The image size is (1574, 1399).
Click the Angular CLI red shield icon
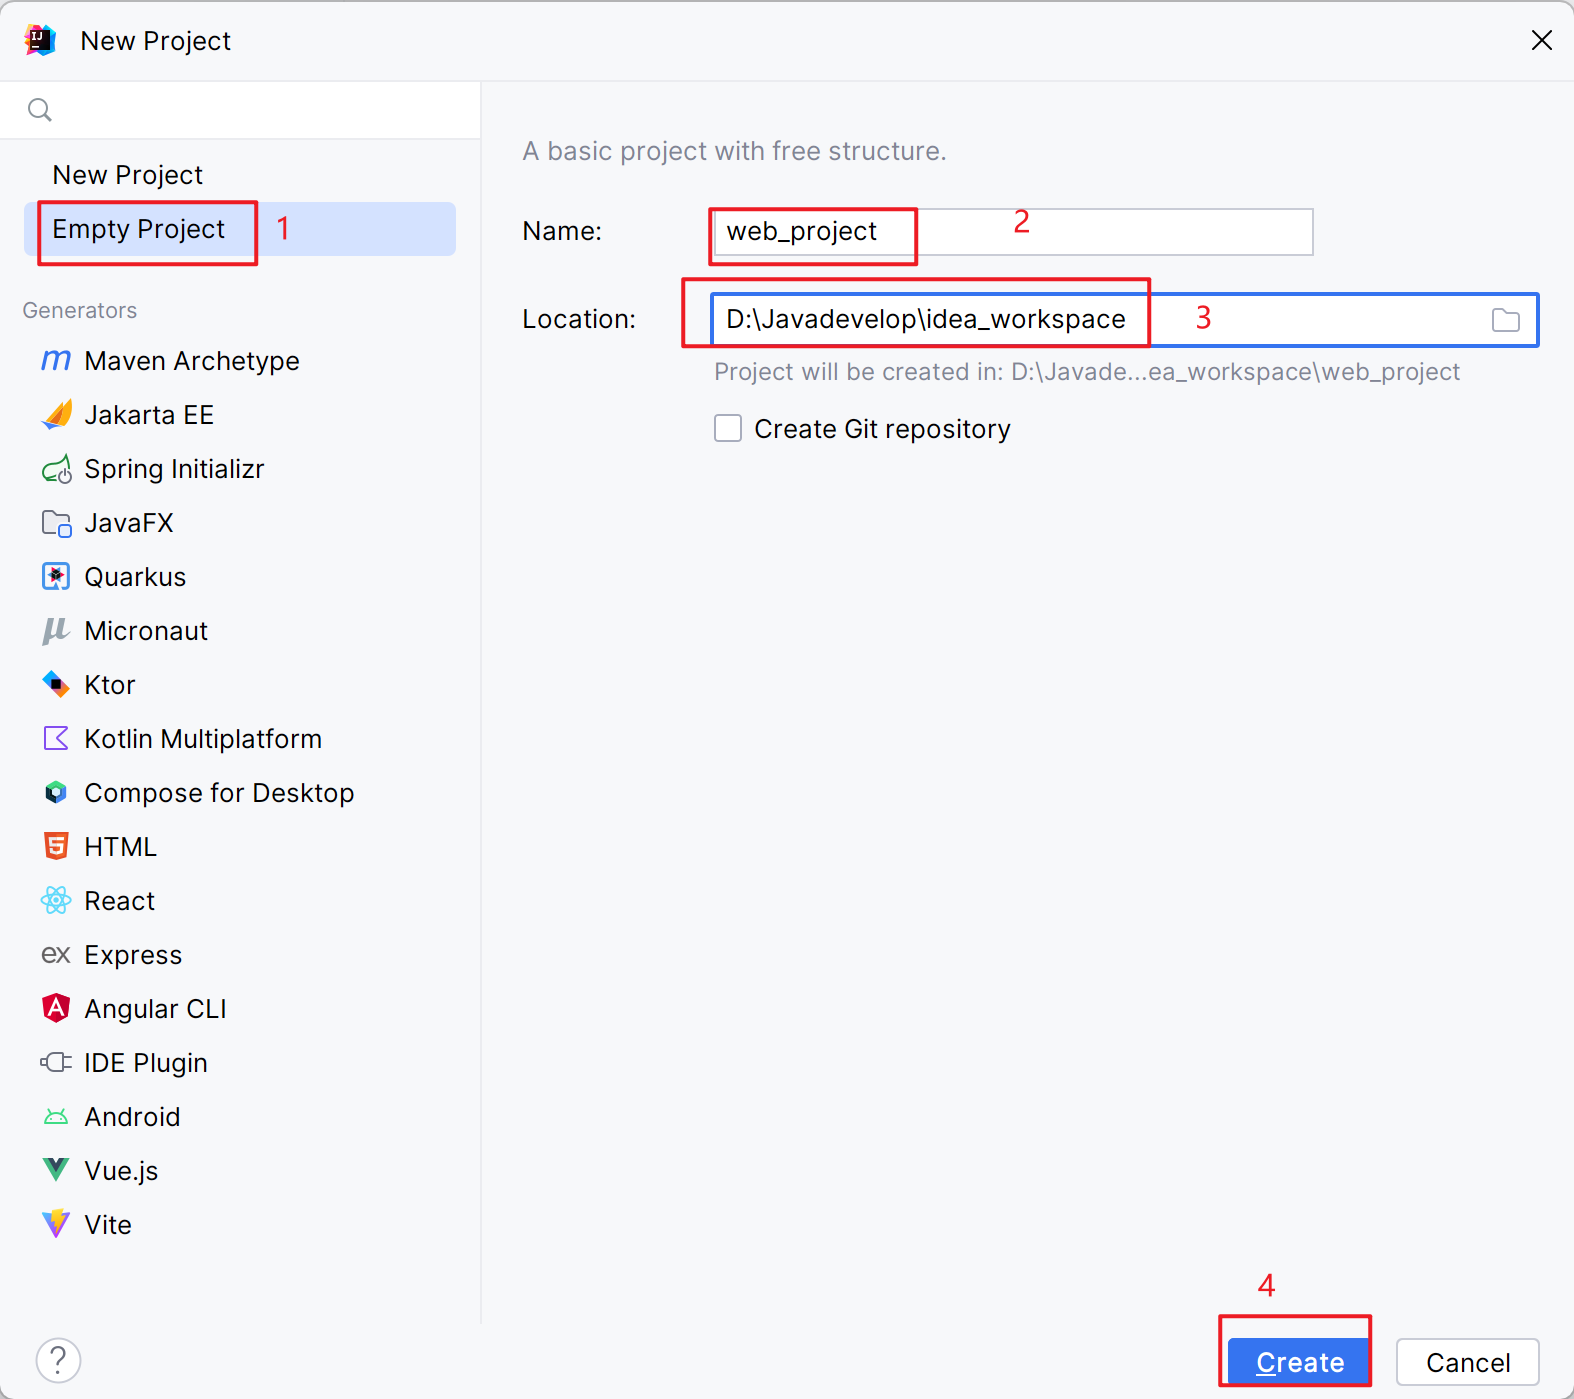56,1008
